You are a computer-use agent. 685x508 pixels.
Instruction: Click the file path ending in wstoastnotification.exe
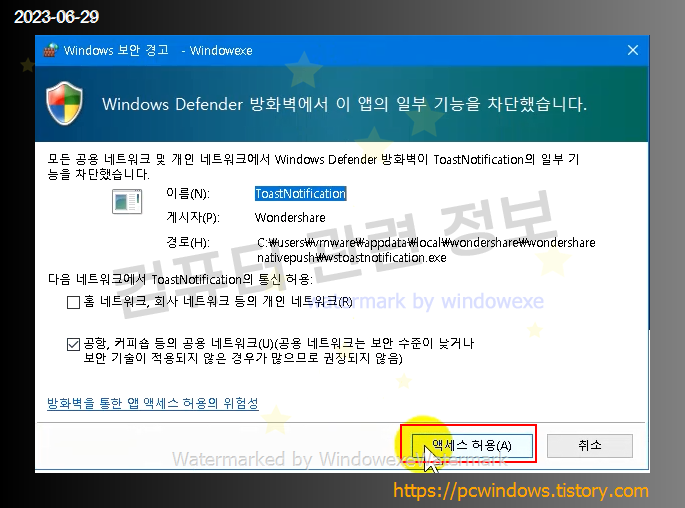[x=426, y=250]
